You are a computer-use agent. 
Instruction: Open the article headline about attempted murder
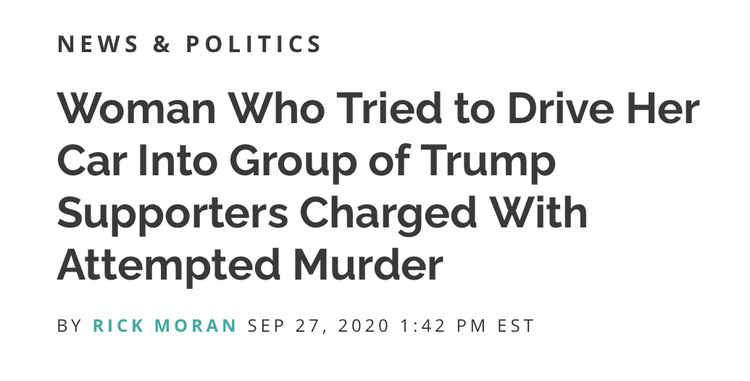378,186
